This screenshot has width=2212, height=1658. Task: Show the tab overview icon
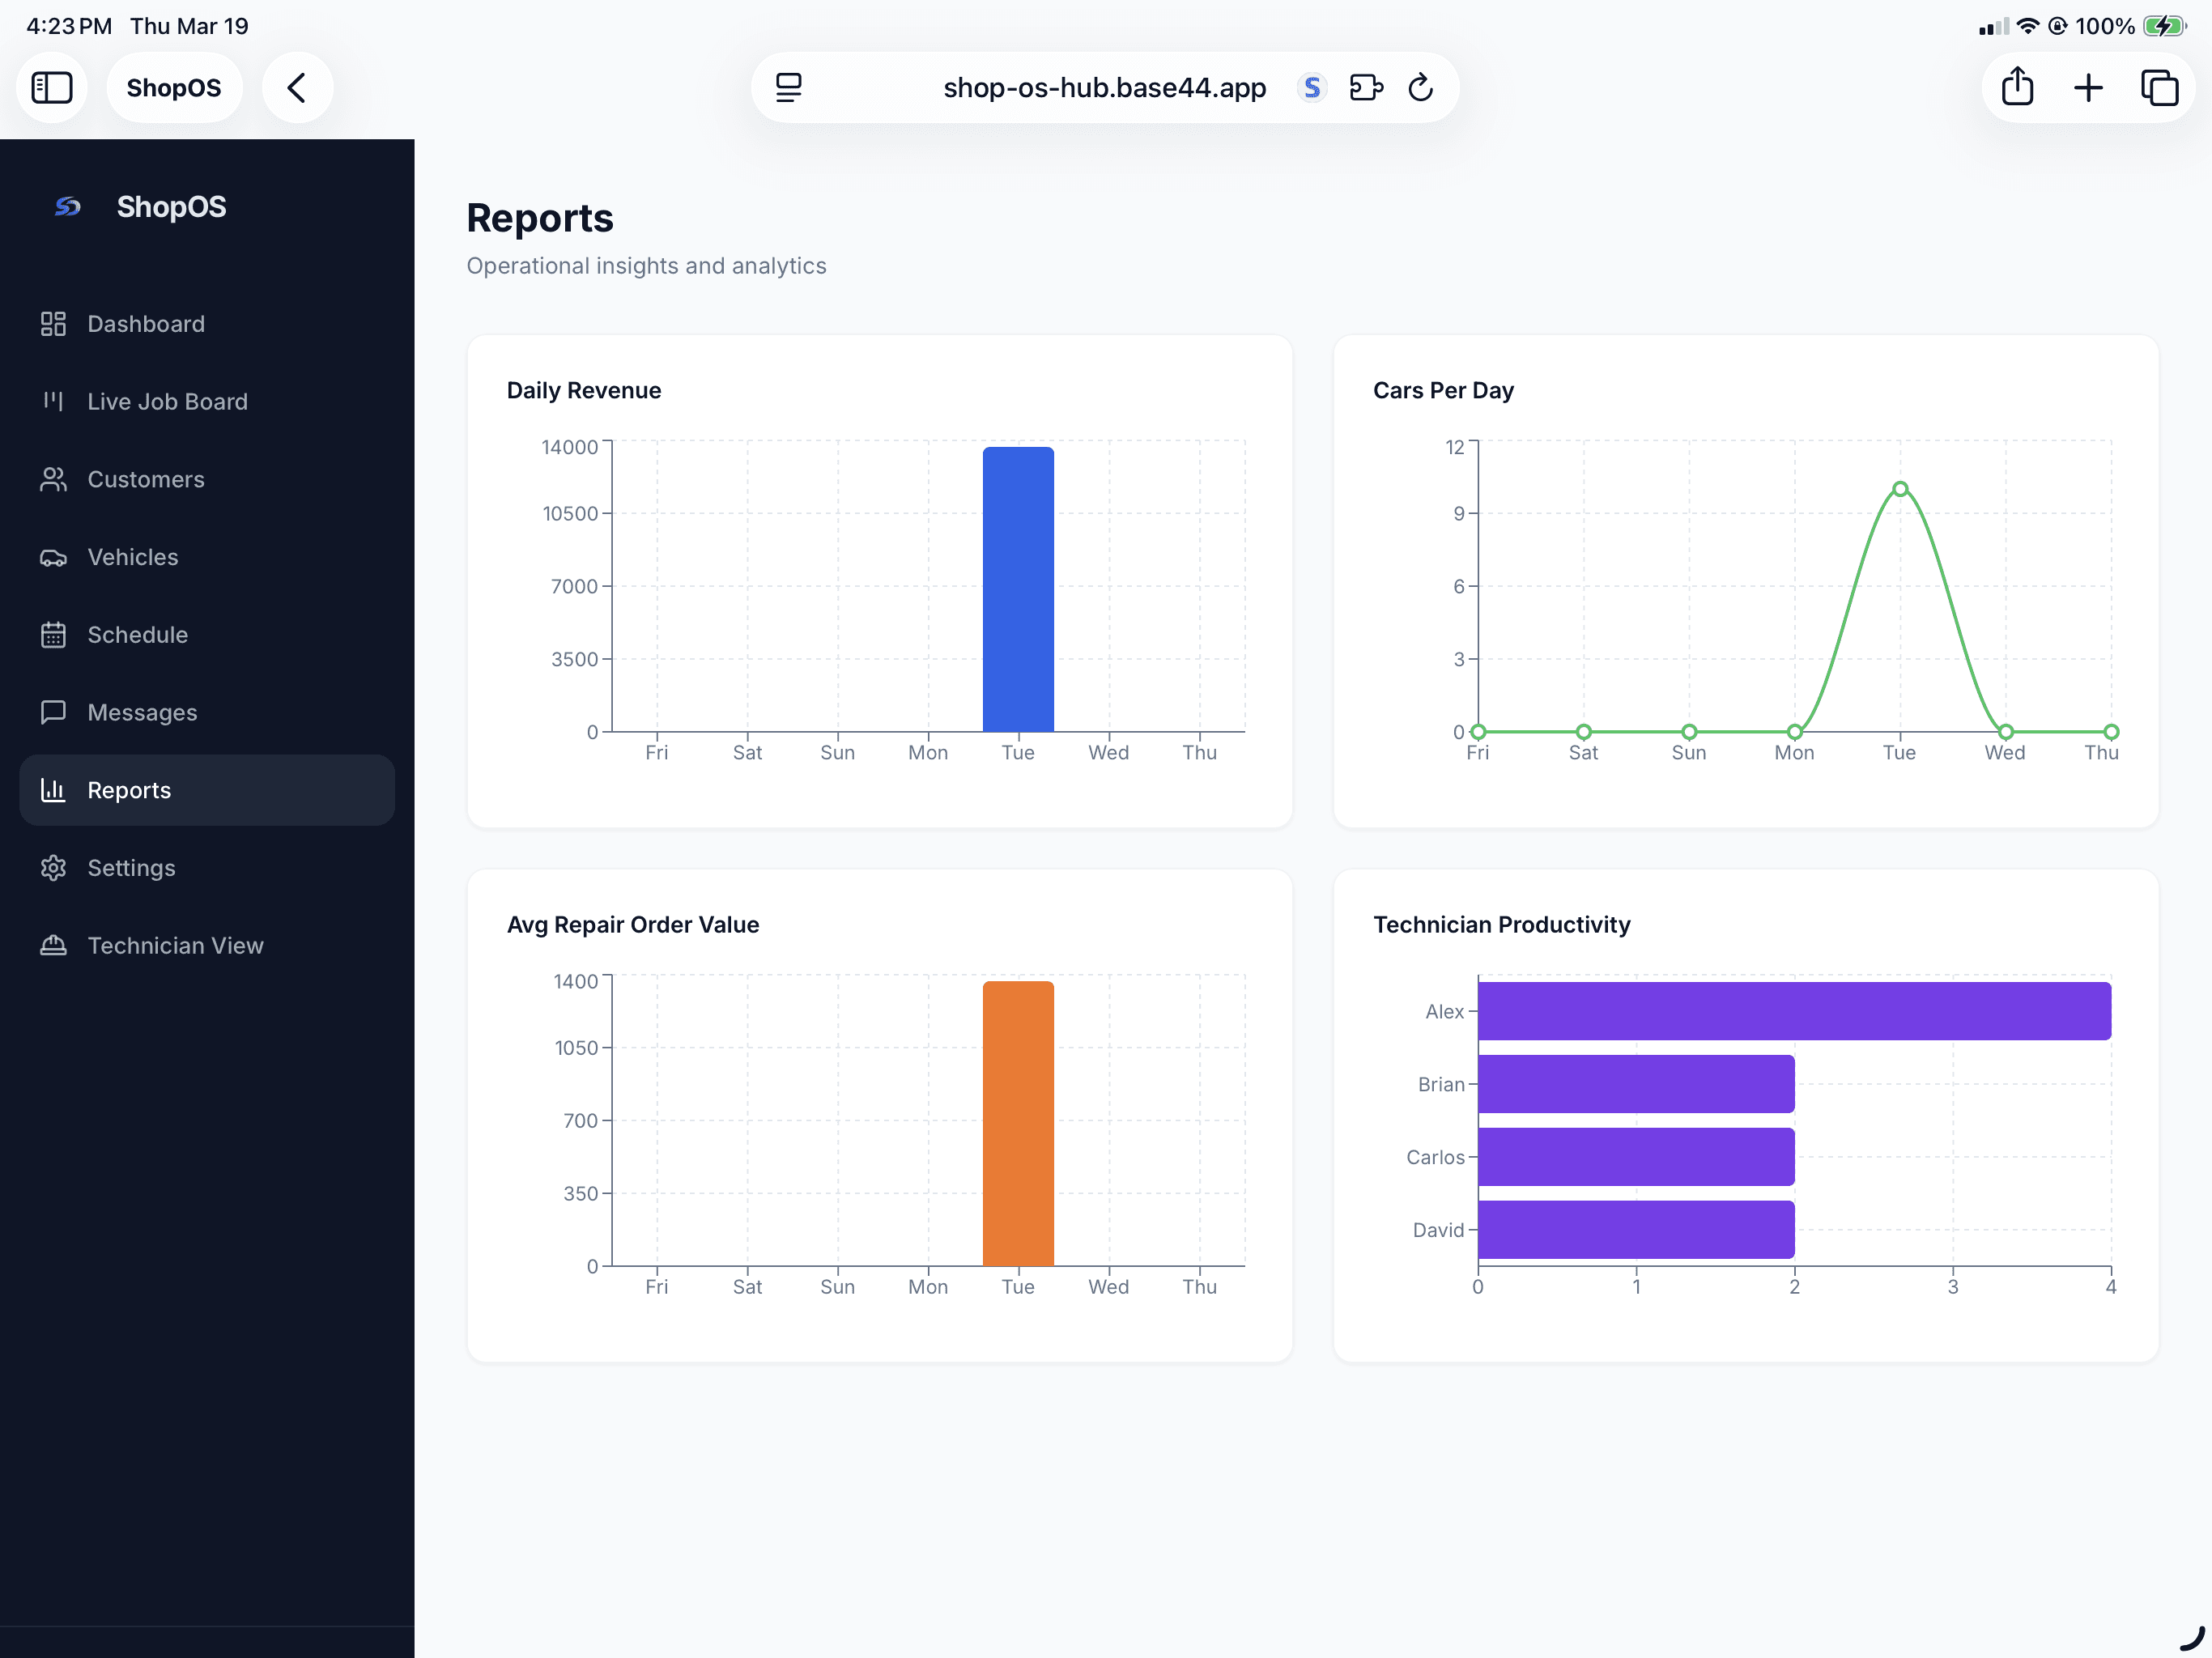click(x=2159, y=88)
